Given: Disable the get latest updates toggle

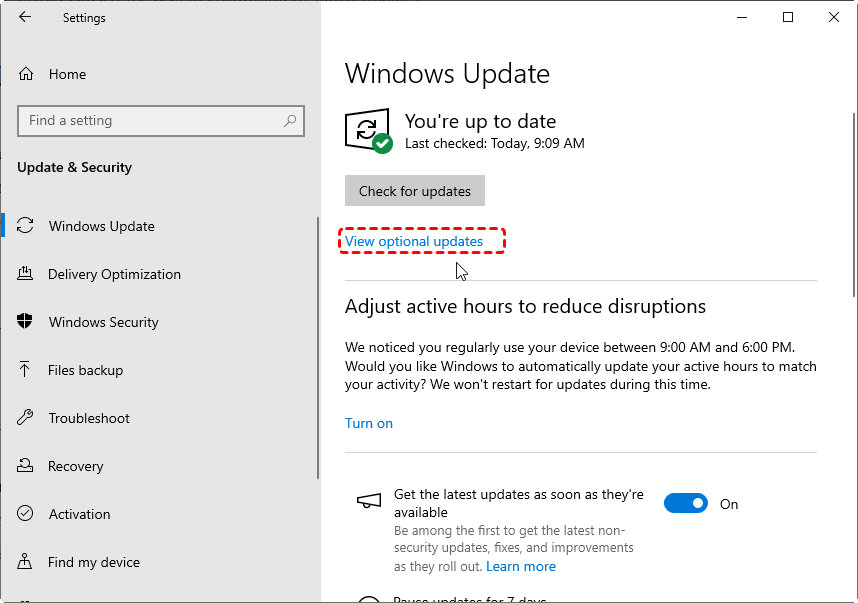Looking at the screenshot, I should click(686, 504).
